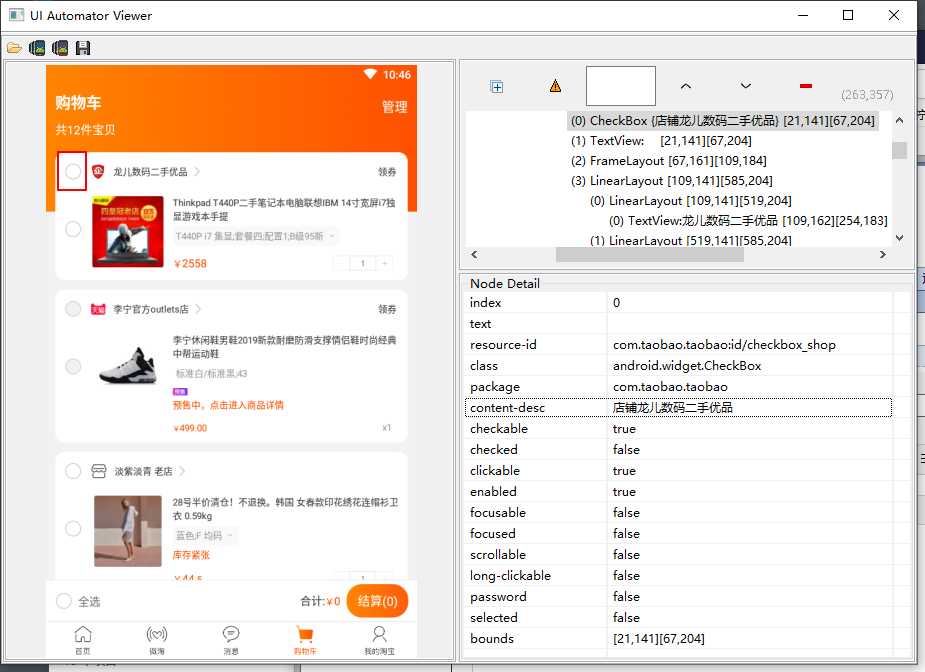Click the chevron next to 淡紫淡青 老店
Viewport: 925px width, 672px height.
182,471
